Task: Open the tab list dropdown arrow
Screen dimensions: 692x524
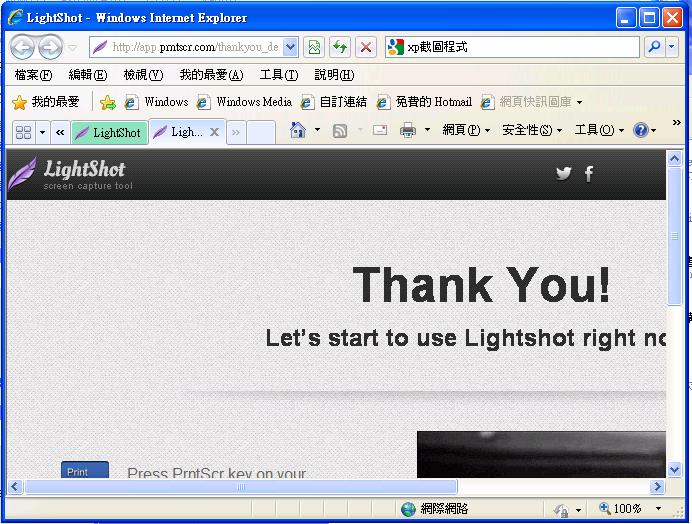Action: pyautogui.click(x=42, y=132)
